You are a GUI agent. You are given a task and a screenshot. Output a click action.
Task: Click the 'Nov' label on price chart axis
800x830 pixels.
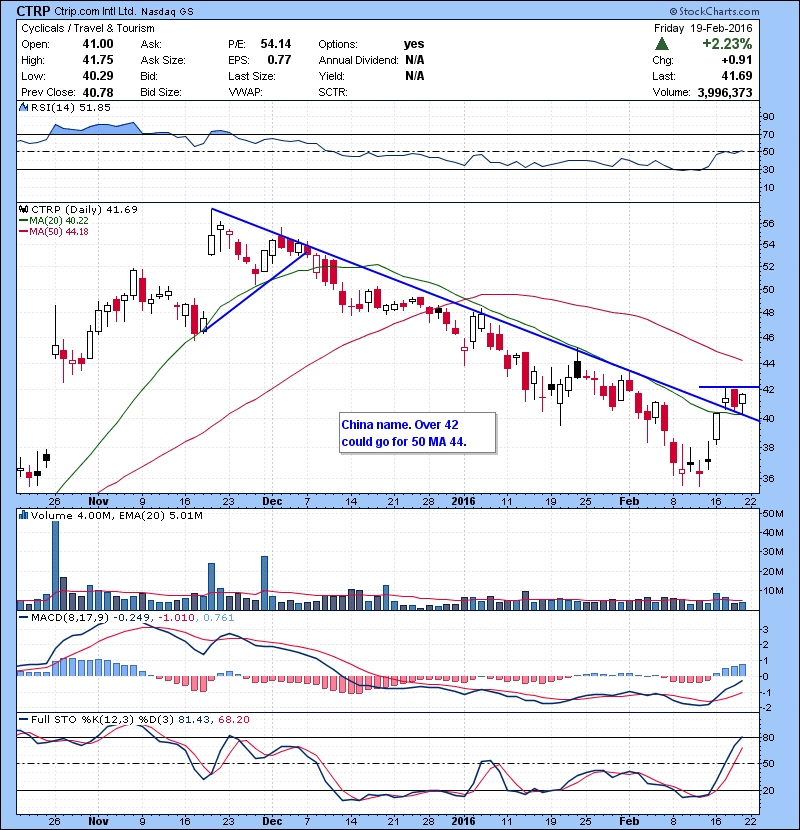click(98, 501)
